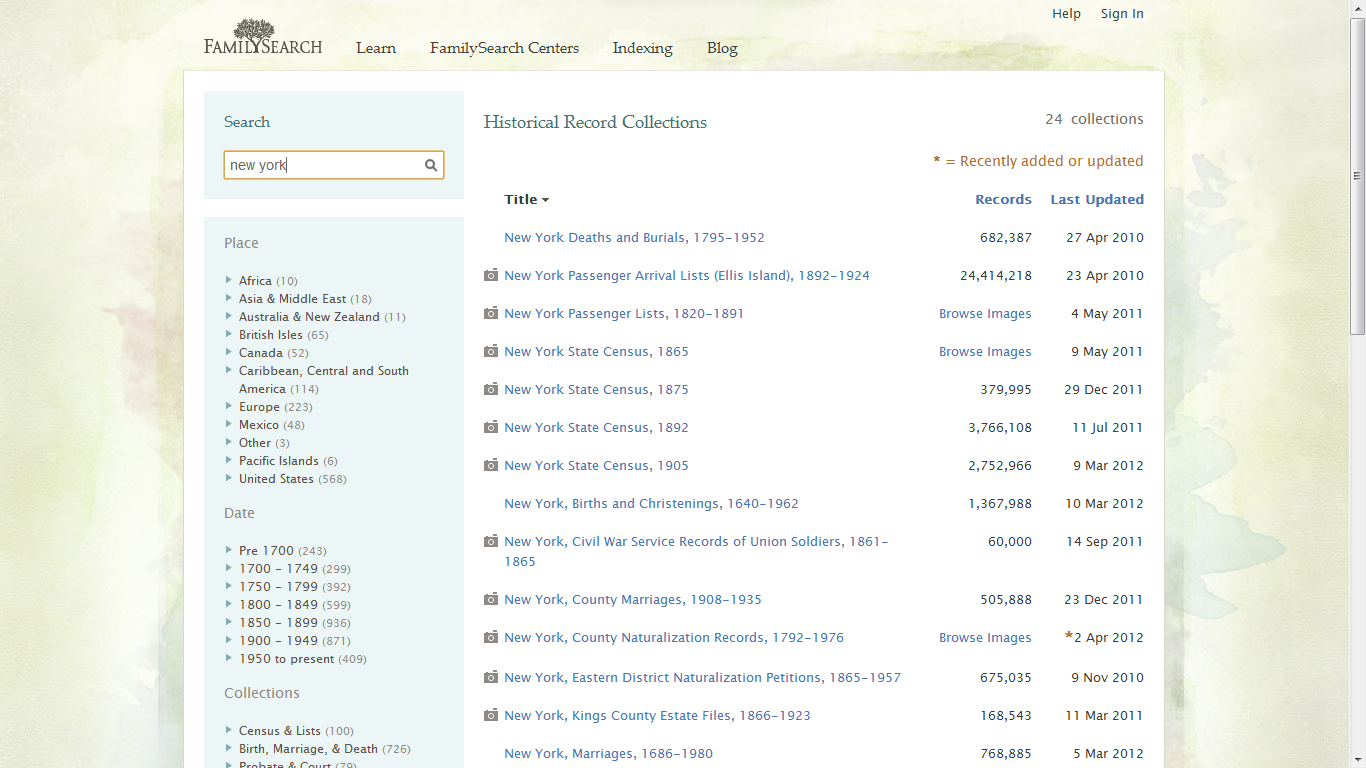Expand the Census & Lists collections filter
The image size is (1366, 768).
coord(229,730)
